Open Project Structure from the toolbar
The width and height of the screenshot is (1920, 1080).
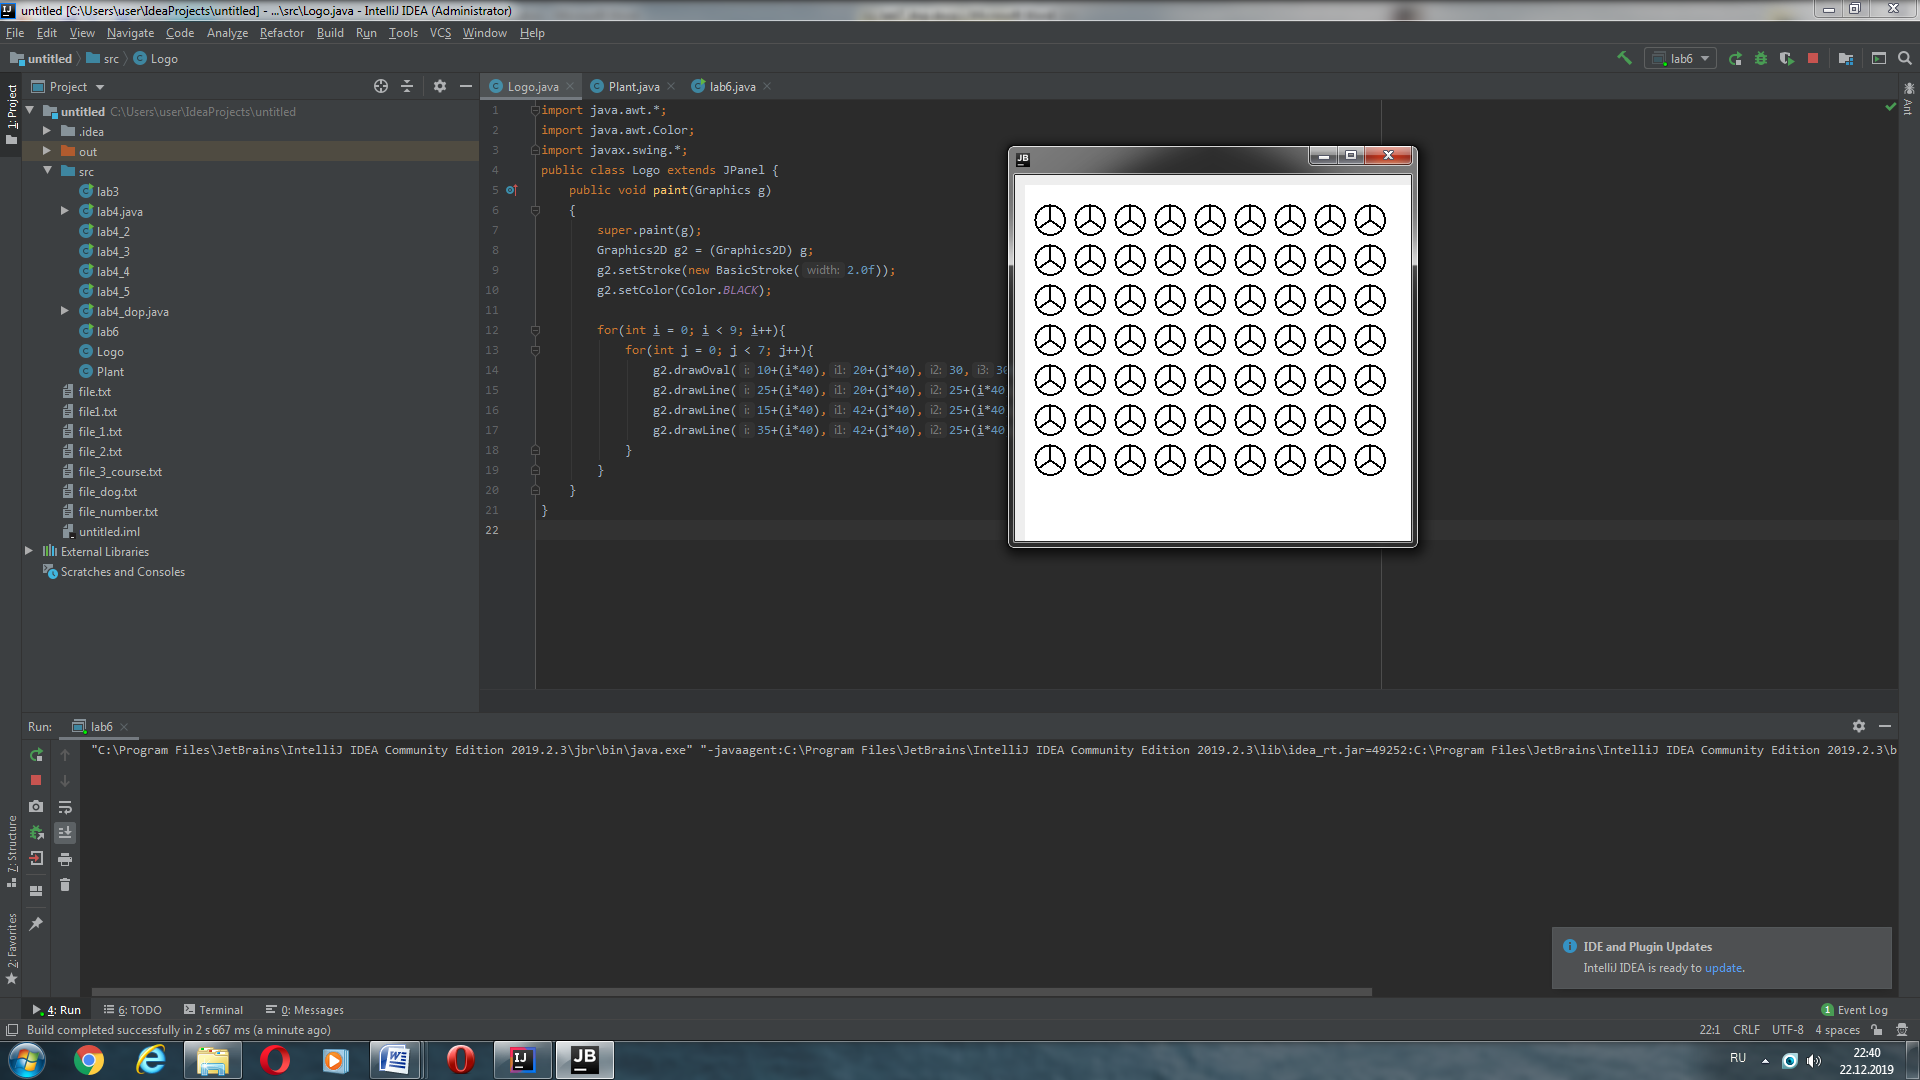(1846, 58)
